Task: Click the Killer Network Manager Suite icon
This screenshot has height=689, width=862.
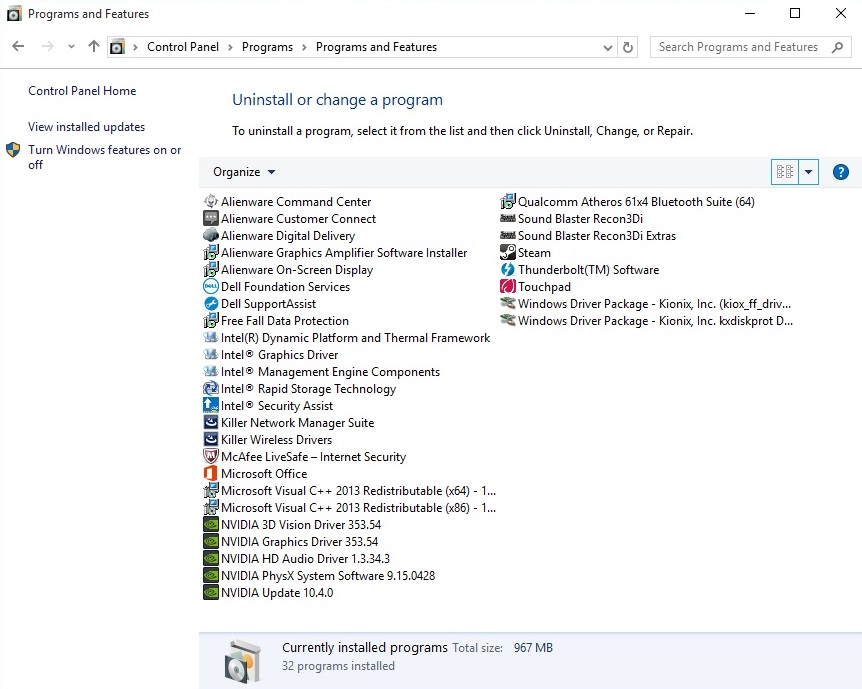Action: [211, 423]
